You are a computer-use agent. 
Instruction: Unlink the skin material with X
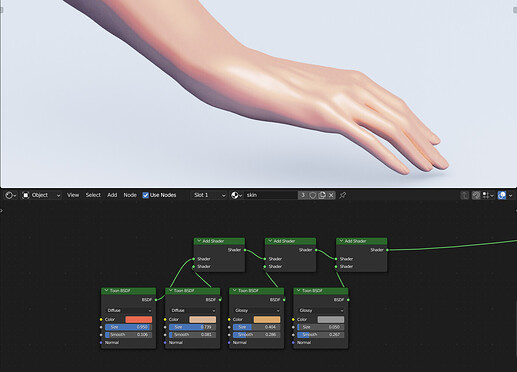point(331,195)
